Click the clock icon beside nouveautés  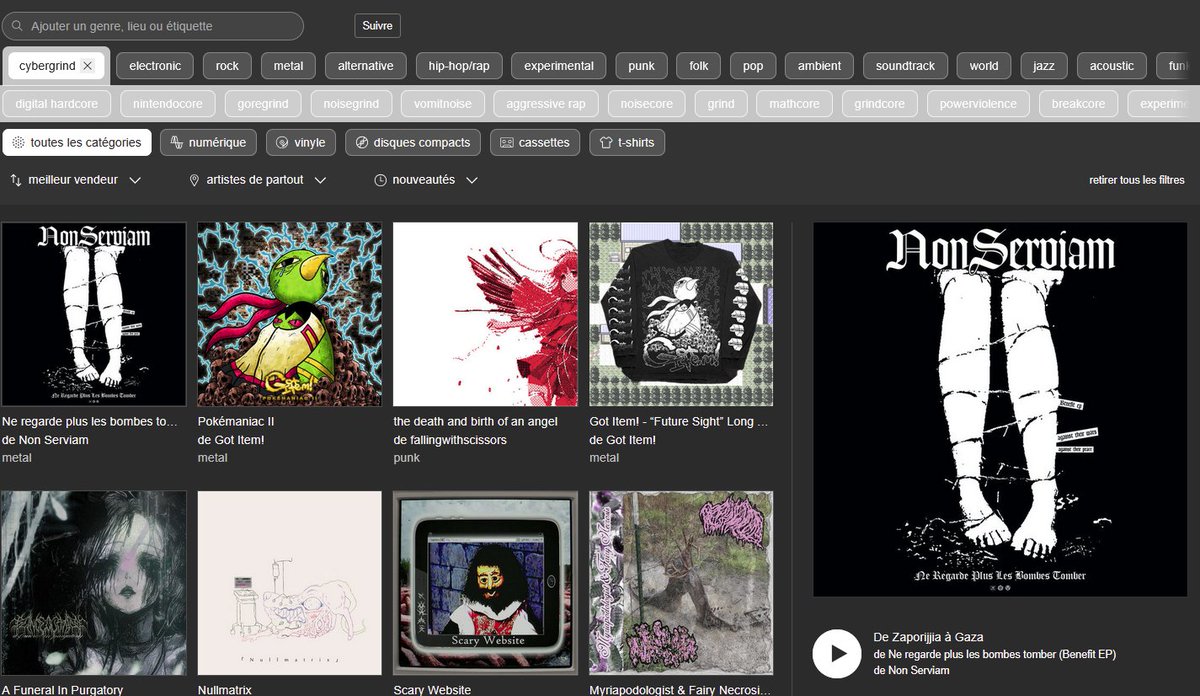381,180
